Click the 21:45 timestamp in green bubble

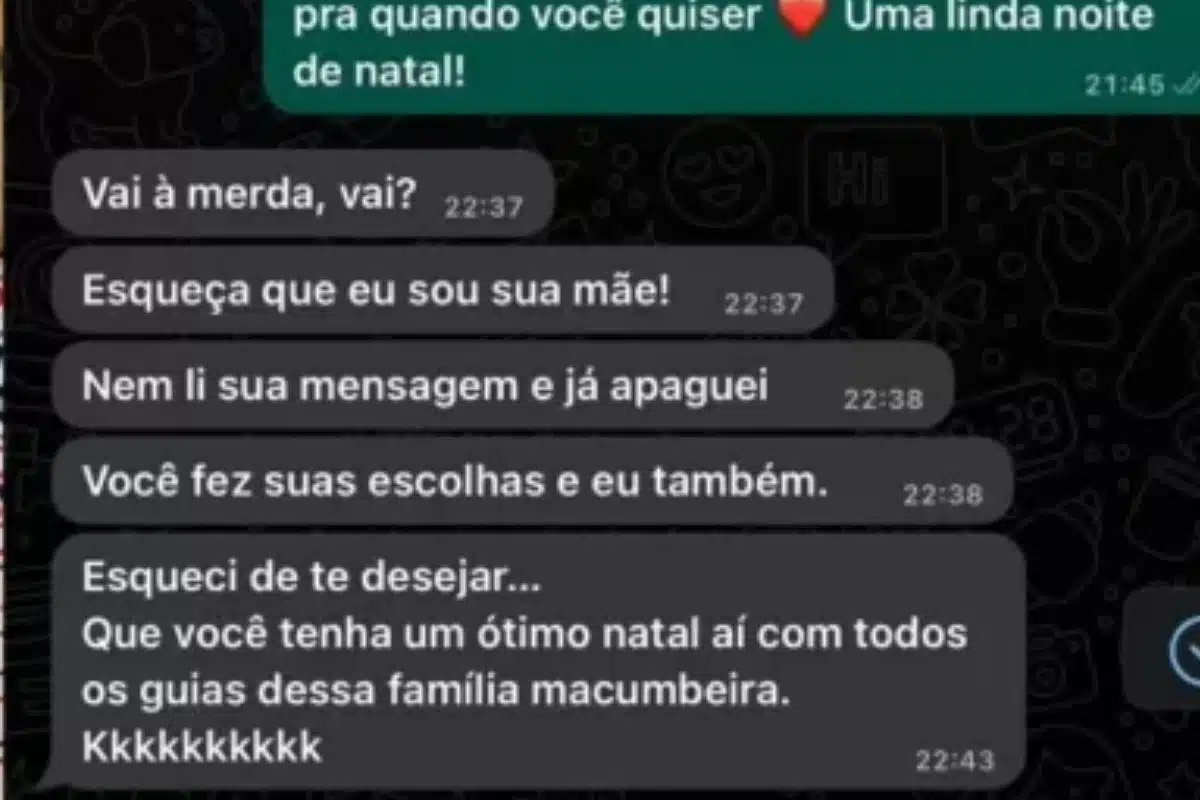[1126, 85]
